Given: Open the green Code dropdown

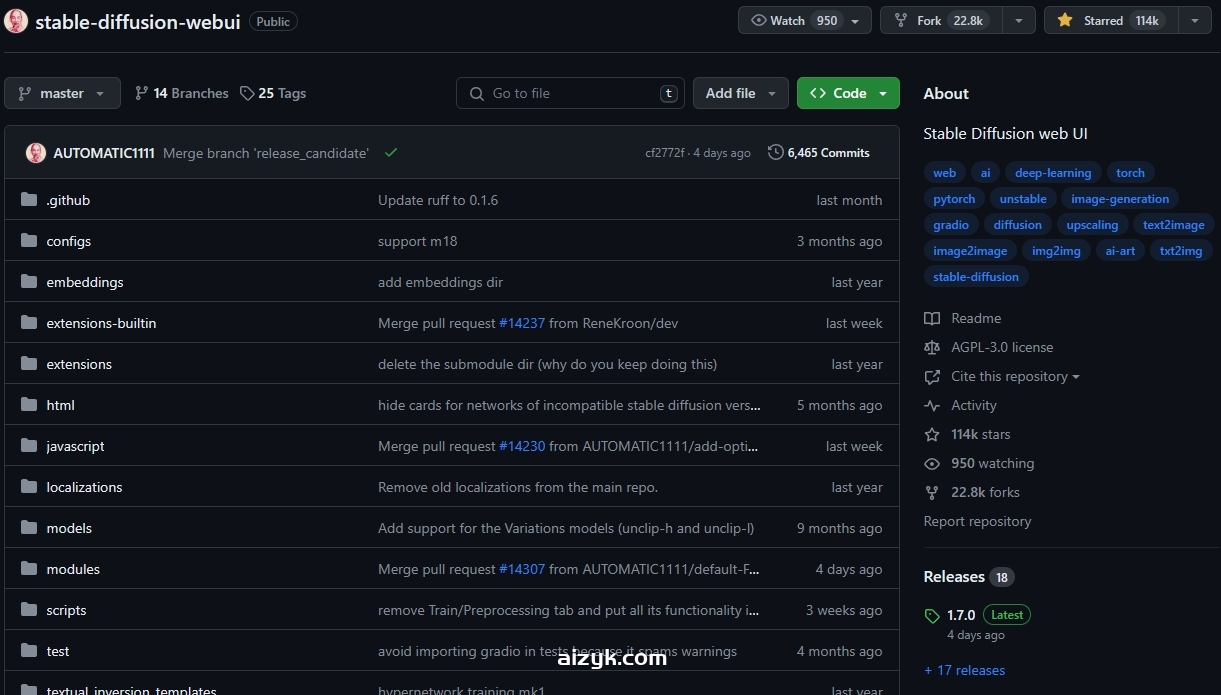Looking at the screenshot, I should pyautogui.click(x=848, y=93).
